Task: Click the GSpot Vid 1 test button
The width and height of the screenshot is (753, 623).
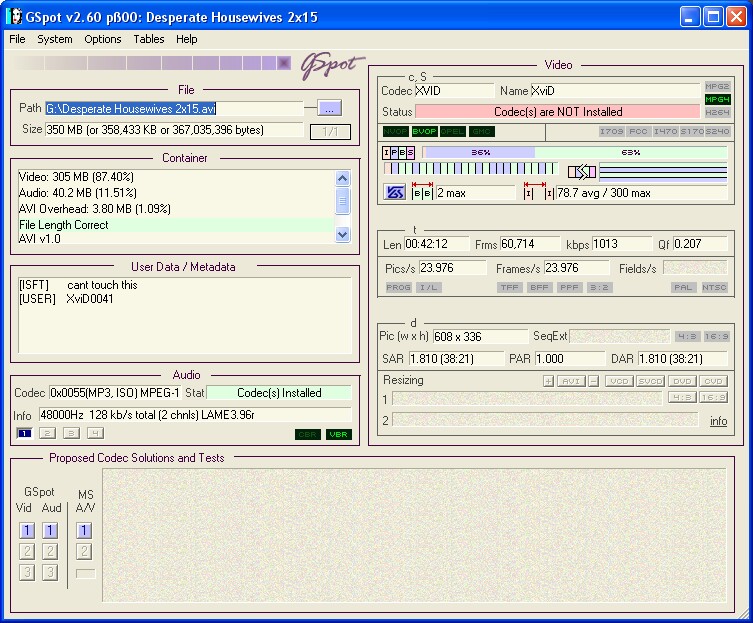Action: [x=27, y=530]
